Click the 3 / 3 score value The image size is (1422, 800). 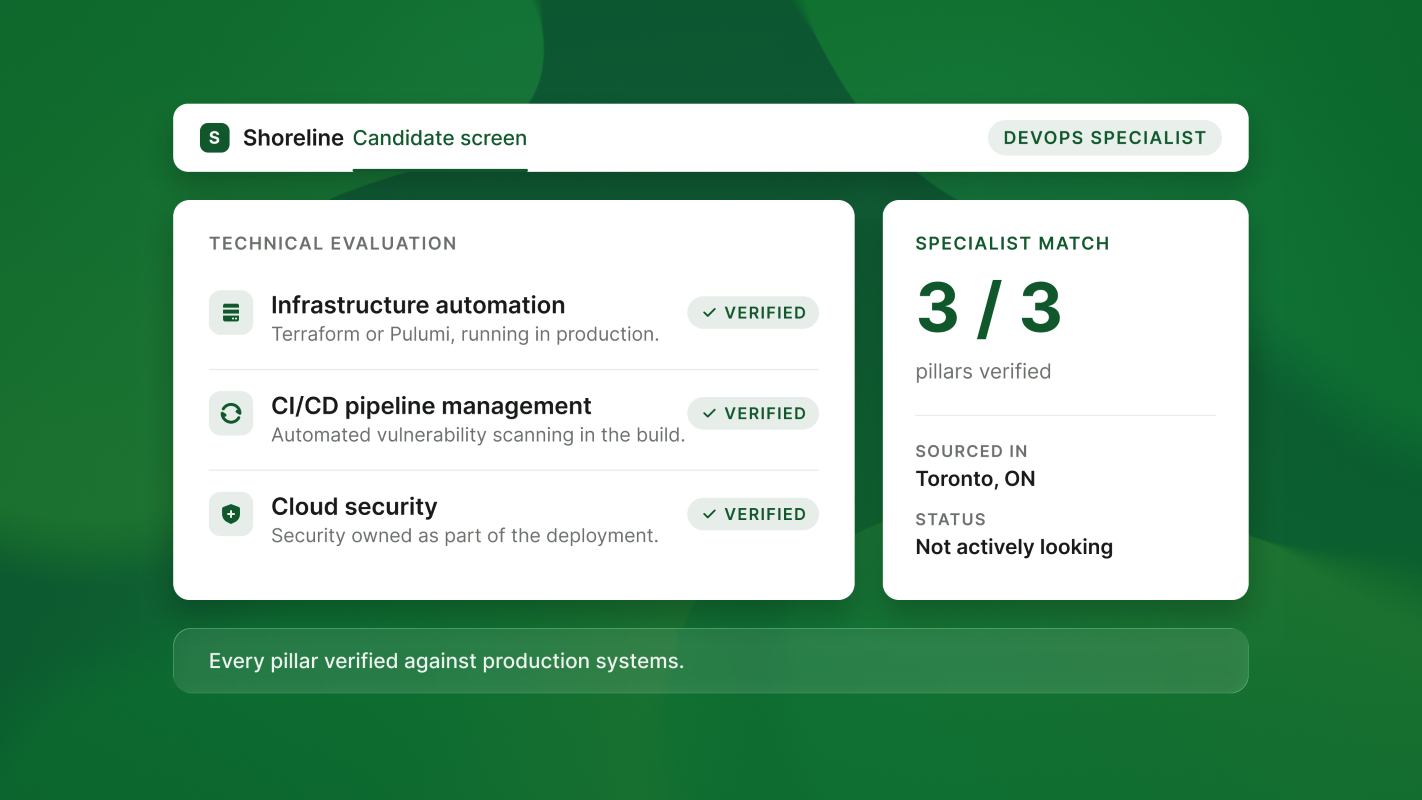point(989,308)
